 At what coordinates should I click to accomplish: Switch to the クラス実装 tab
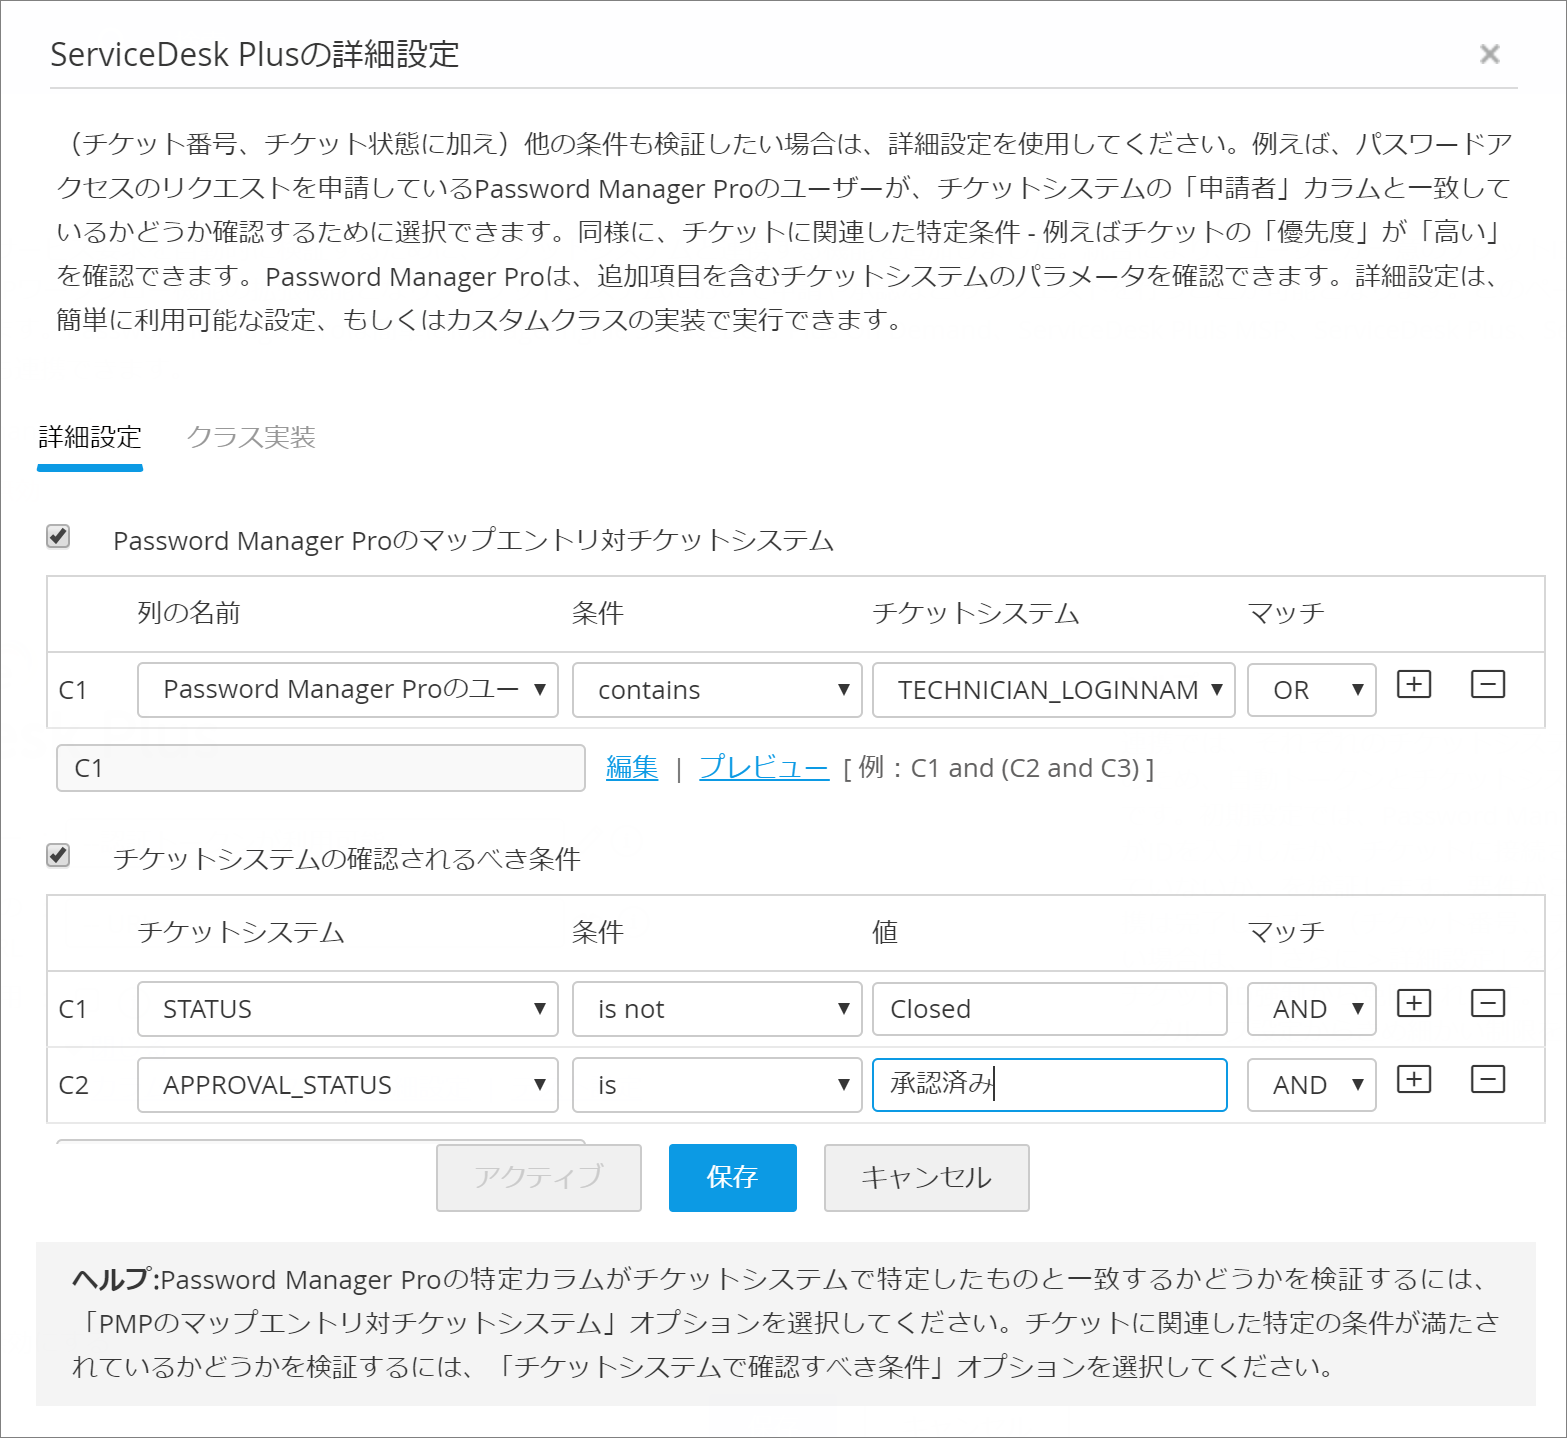[251, 438]
